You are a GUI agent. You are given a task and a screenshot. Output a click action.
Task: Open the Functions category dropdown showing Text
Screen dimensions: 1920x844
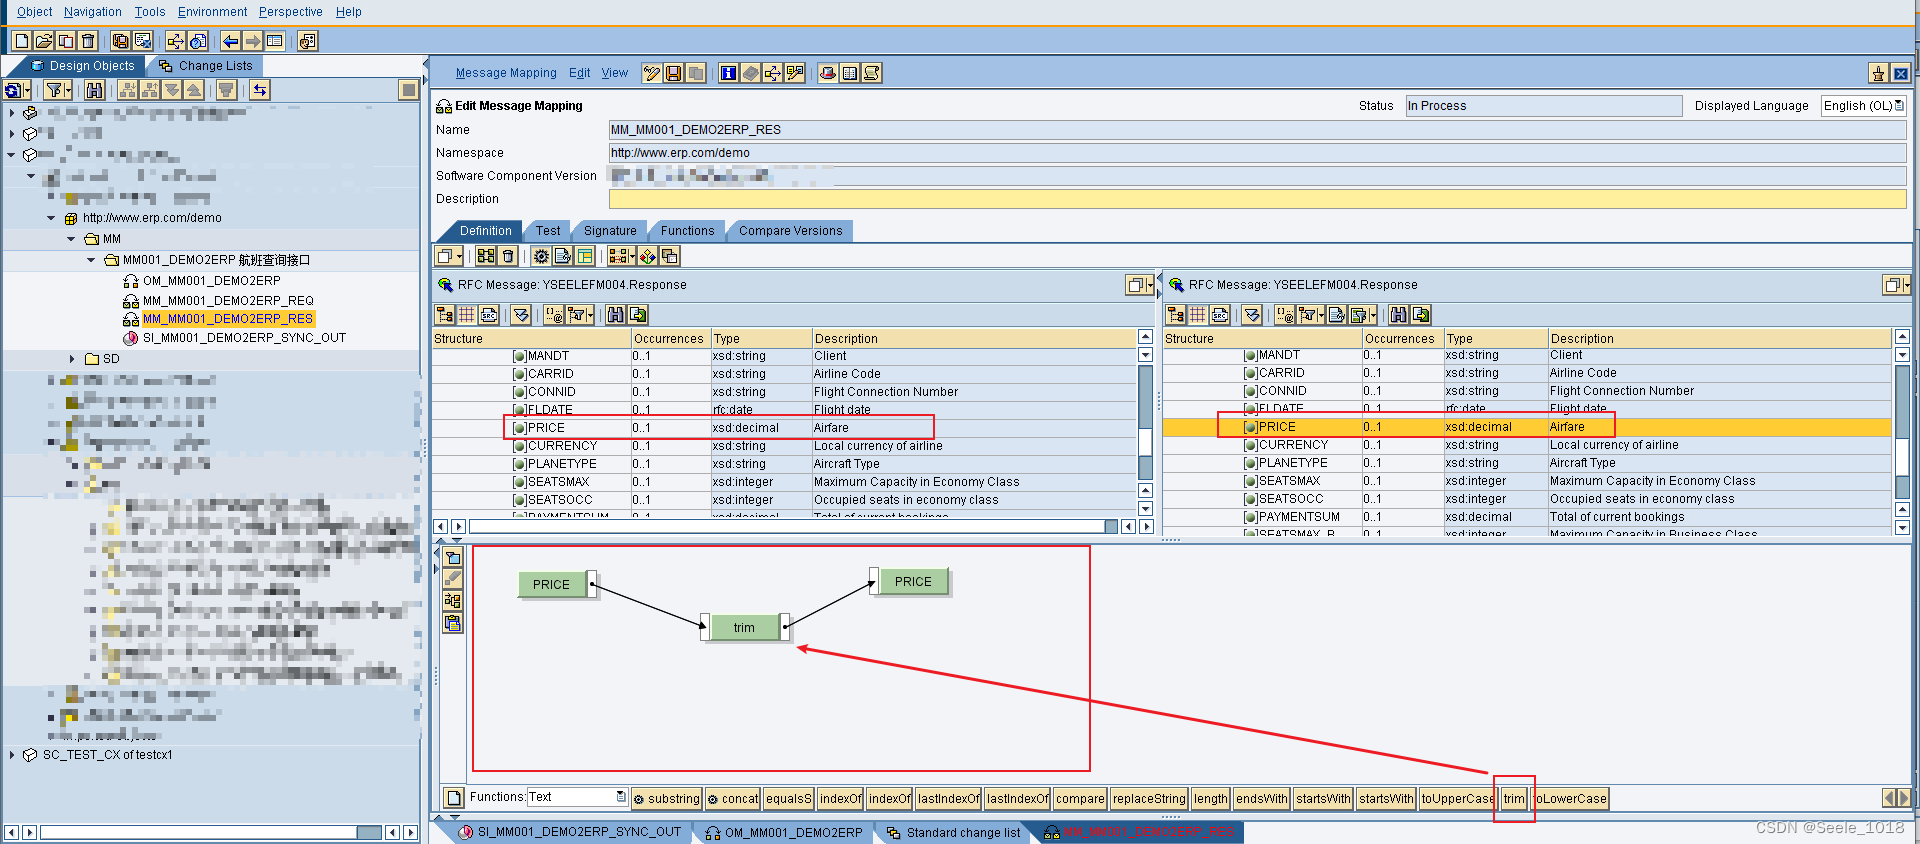621,797
